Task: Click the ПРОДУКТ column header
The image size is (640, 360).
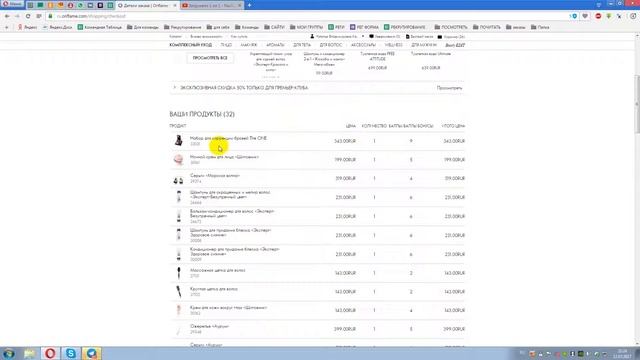Action: click(178, 126)
